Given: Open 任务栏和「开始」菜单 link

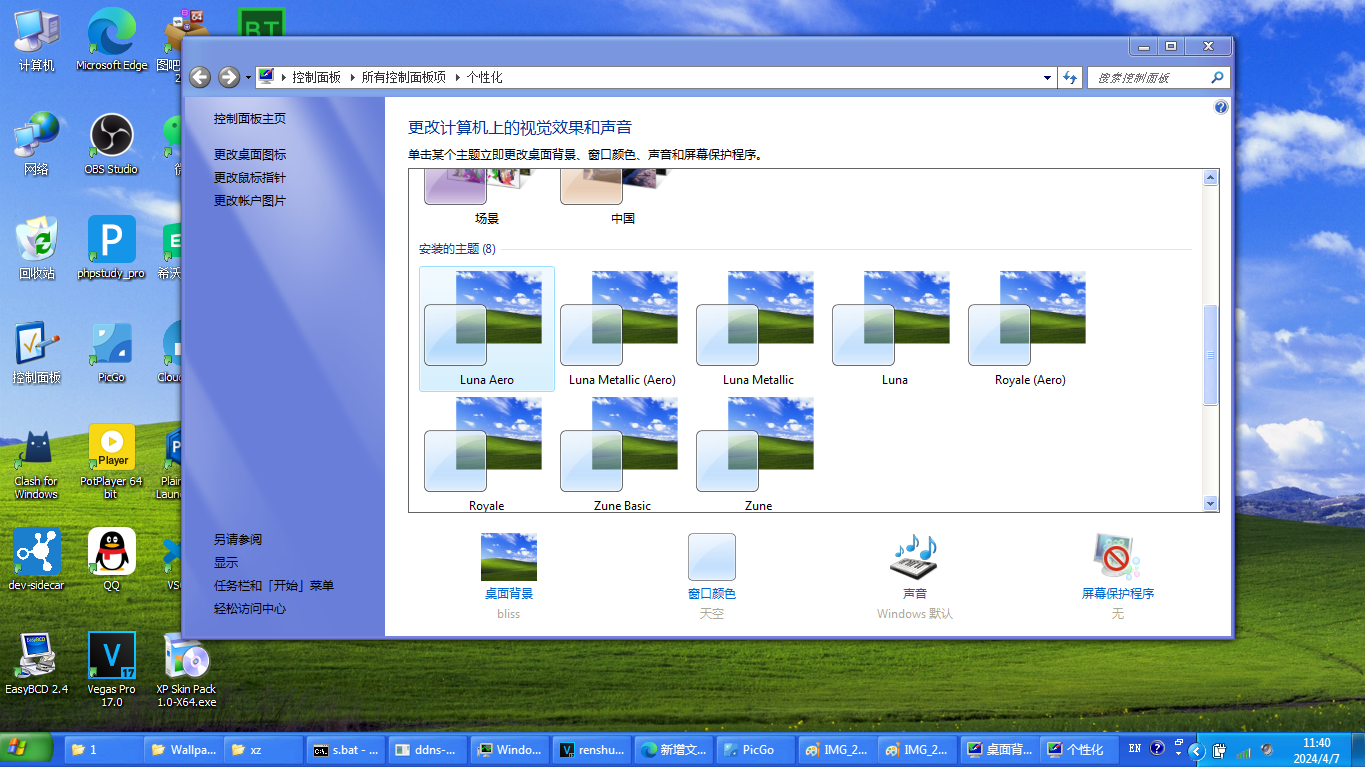Looking at the screenshot, I should tap(273, 585).
